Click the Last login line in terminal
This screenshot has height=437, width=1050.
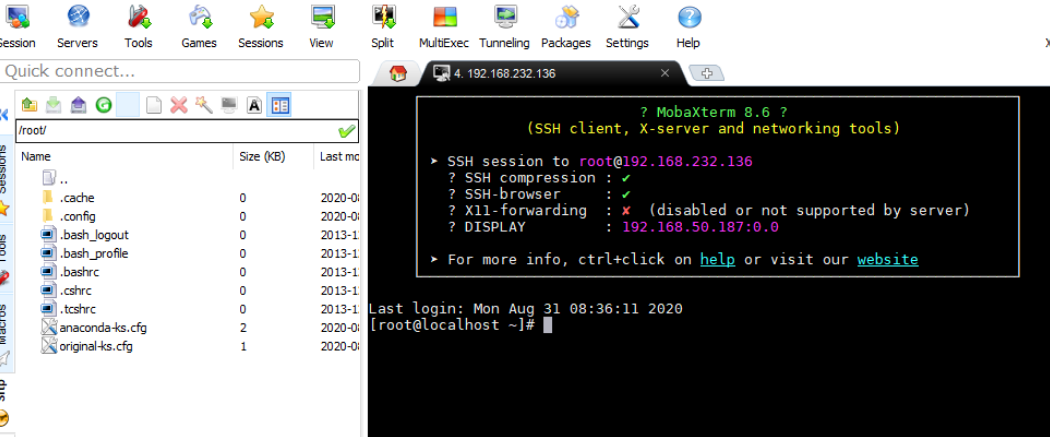click(526, 309)
